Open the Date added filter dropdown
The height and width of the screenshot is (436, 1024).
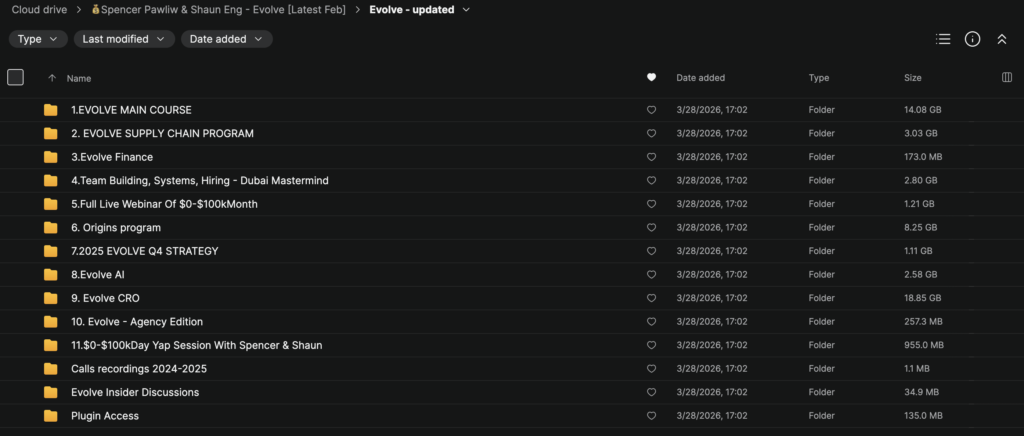point(226,39)
